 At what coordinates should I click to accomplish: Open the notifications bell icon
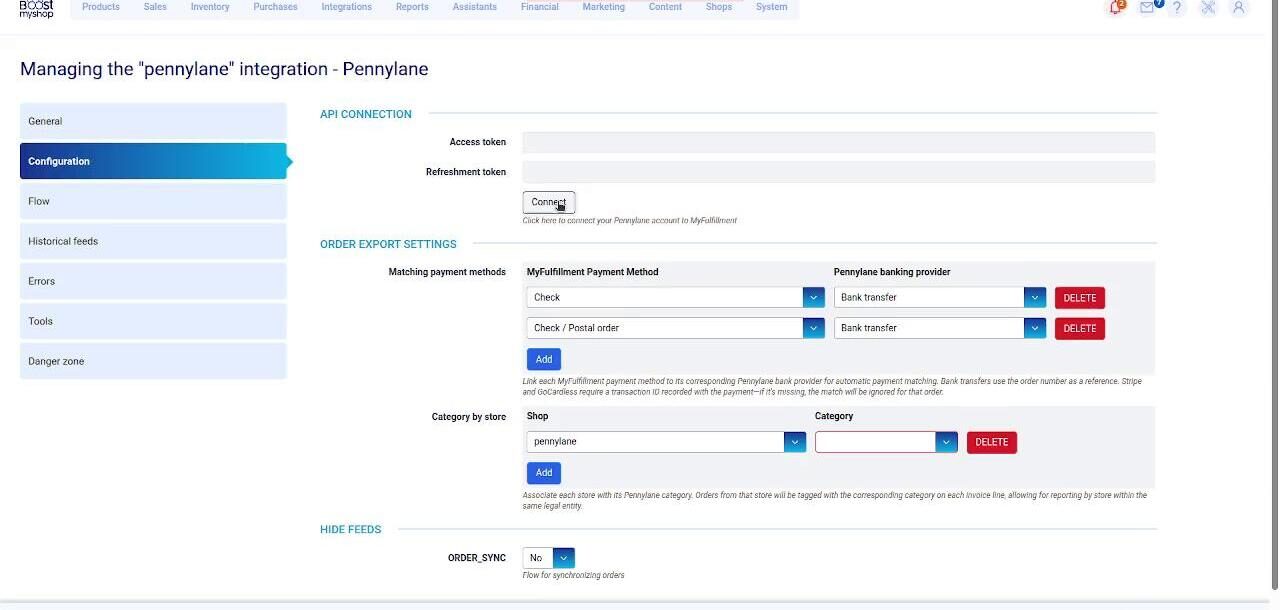[1116, 7]
